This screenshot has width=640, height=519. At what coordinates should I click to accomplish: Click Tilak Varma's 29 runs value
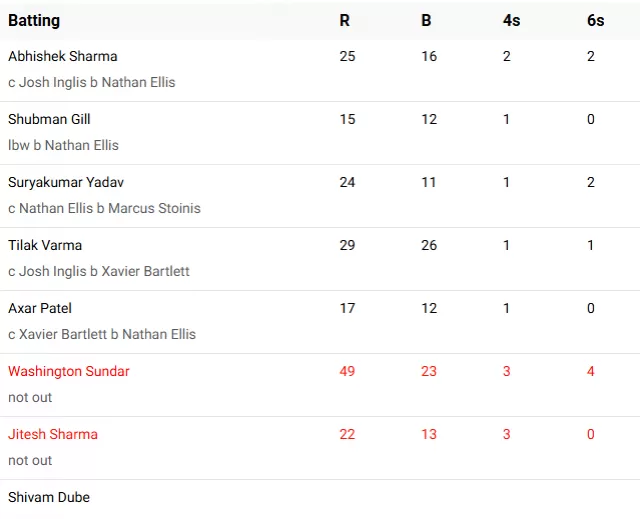pos(347,245)
